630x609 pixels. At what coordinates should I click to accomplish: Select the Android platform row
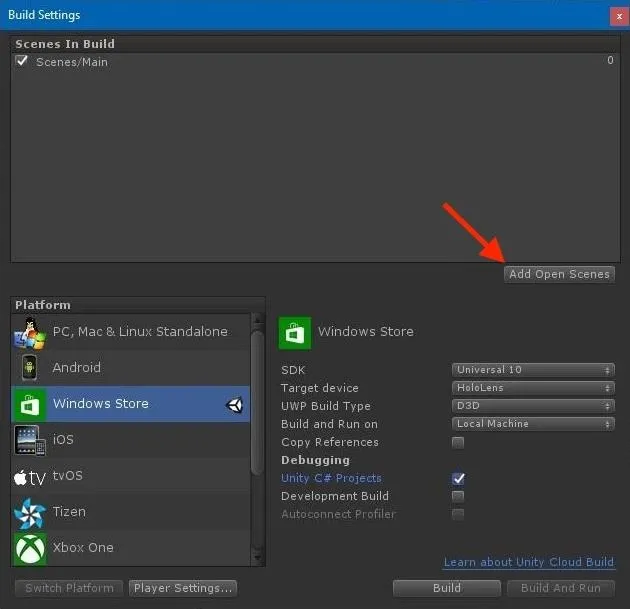pos(131,368)
